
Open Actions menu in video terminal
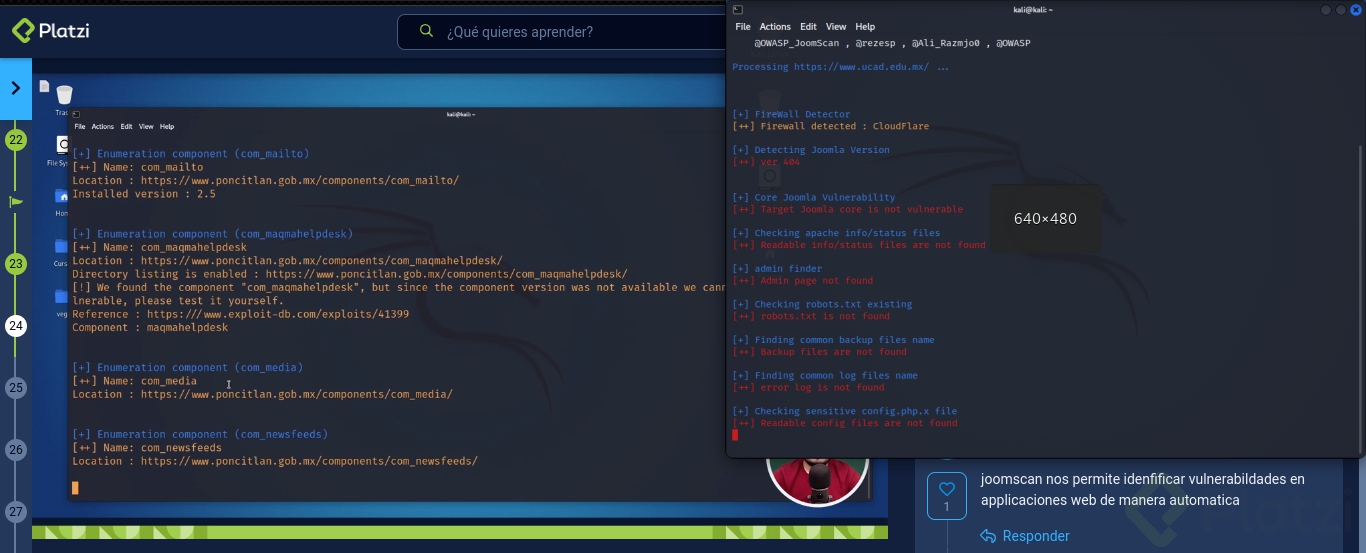pos(103,127)
